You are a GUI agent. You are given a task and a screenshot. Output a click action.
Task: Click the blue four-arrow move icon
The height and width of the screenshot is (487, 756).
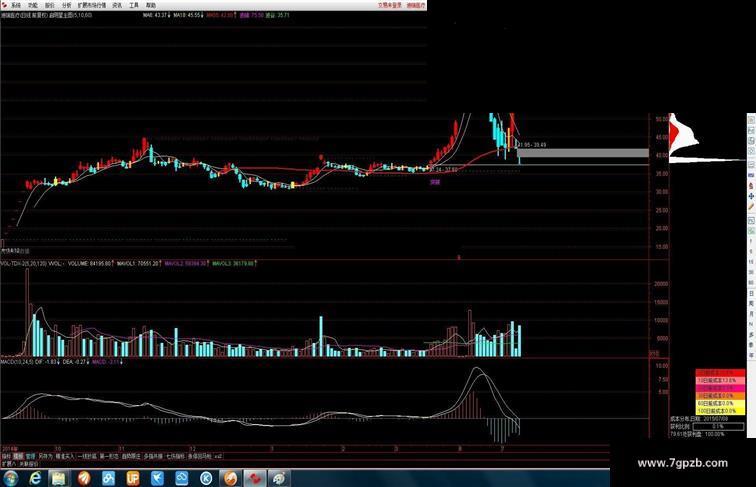[751, 196]
